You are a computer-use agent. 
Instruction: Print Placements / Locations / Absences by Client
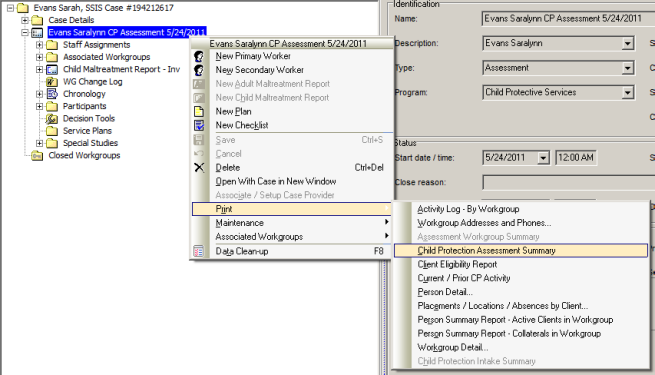(521, 306)
